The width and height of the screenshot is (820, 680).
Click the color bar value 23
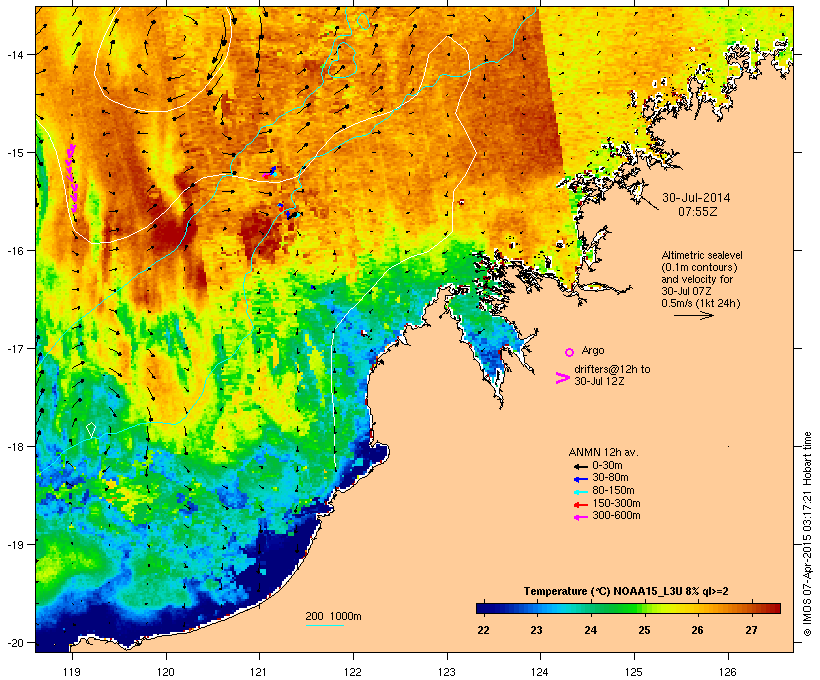tap(537, 630)
